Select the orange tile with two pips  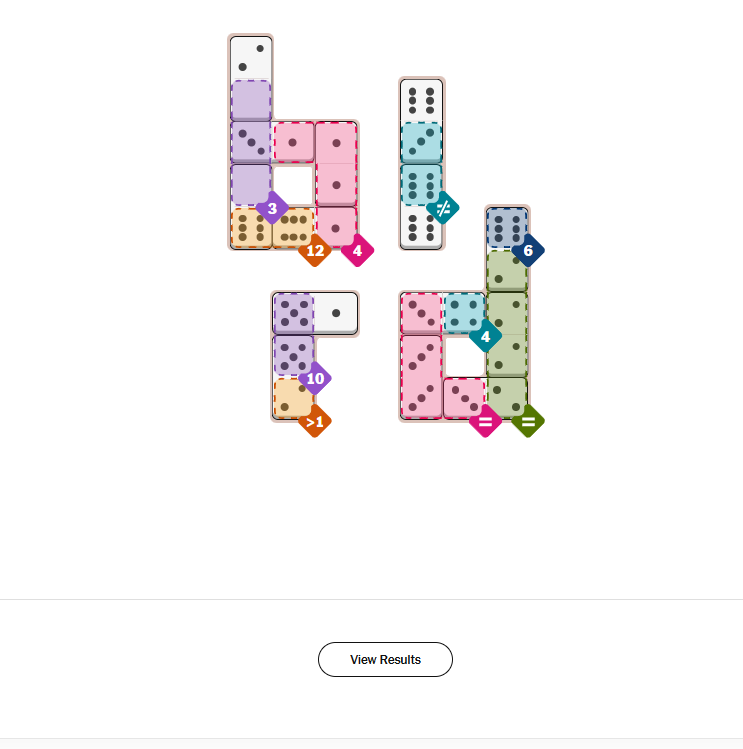[293, 398]
